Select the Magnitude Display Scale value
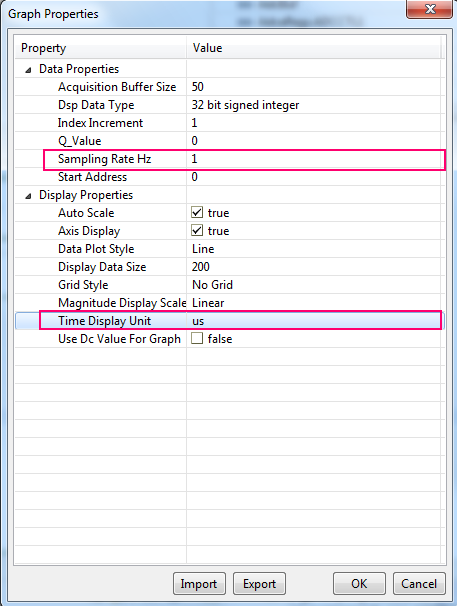The width and height of the screenshot is (457, 606). click(x=314, y=303)
